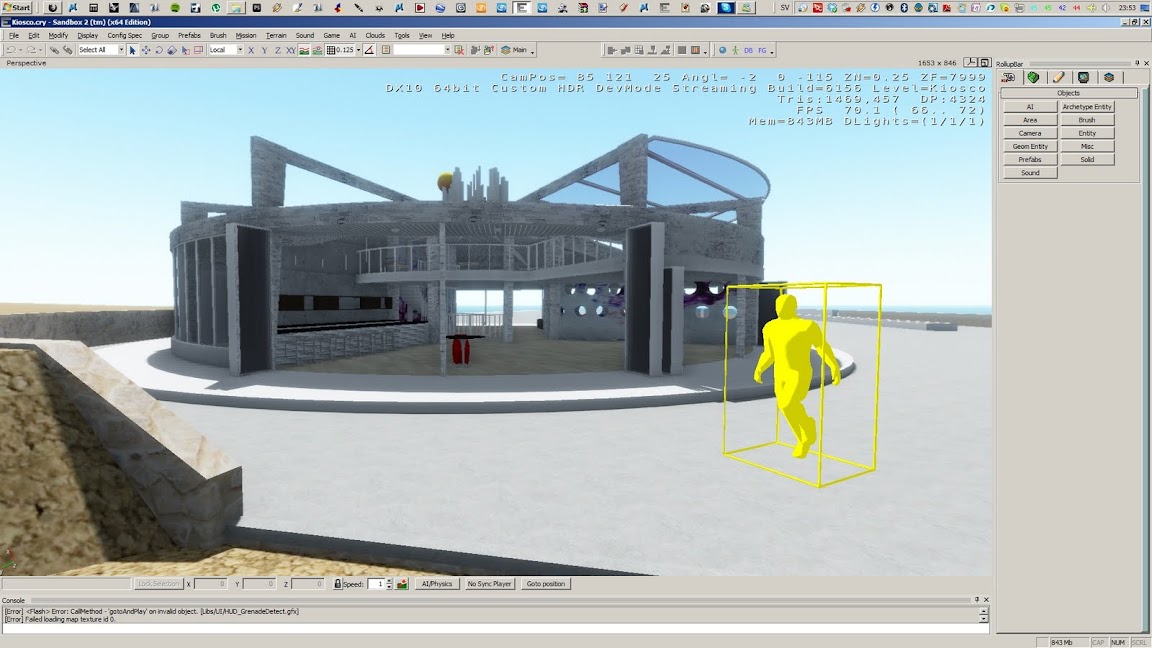This screenshot has width=1152, height=648.
Task: Click the green character editor icon
Action: [735, 51]
